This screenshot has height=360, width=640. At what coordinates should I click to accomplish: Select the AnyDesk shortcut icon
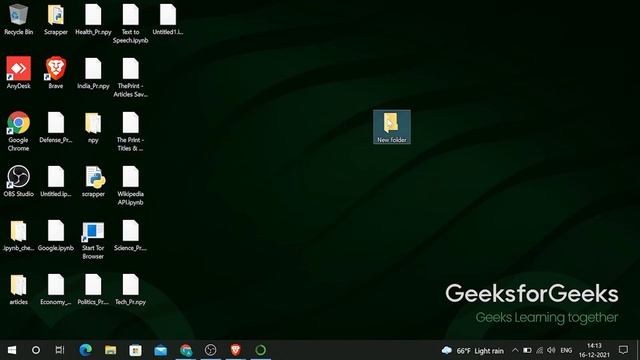(x=18, y=73)
